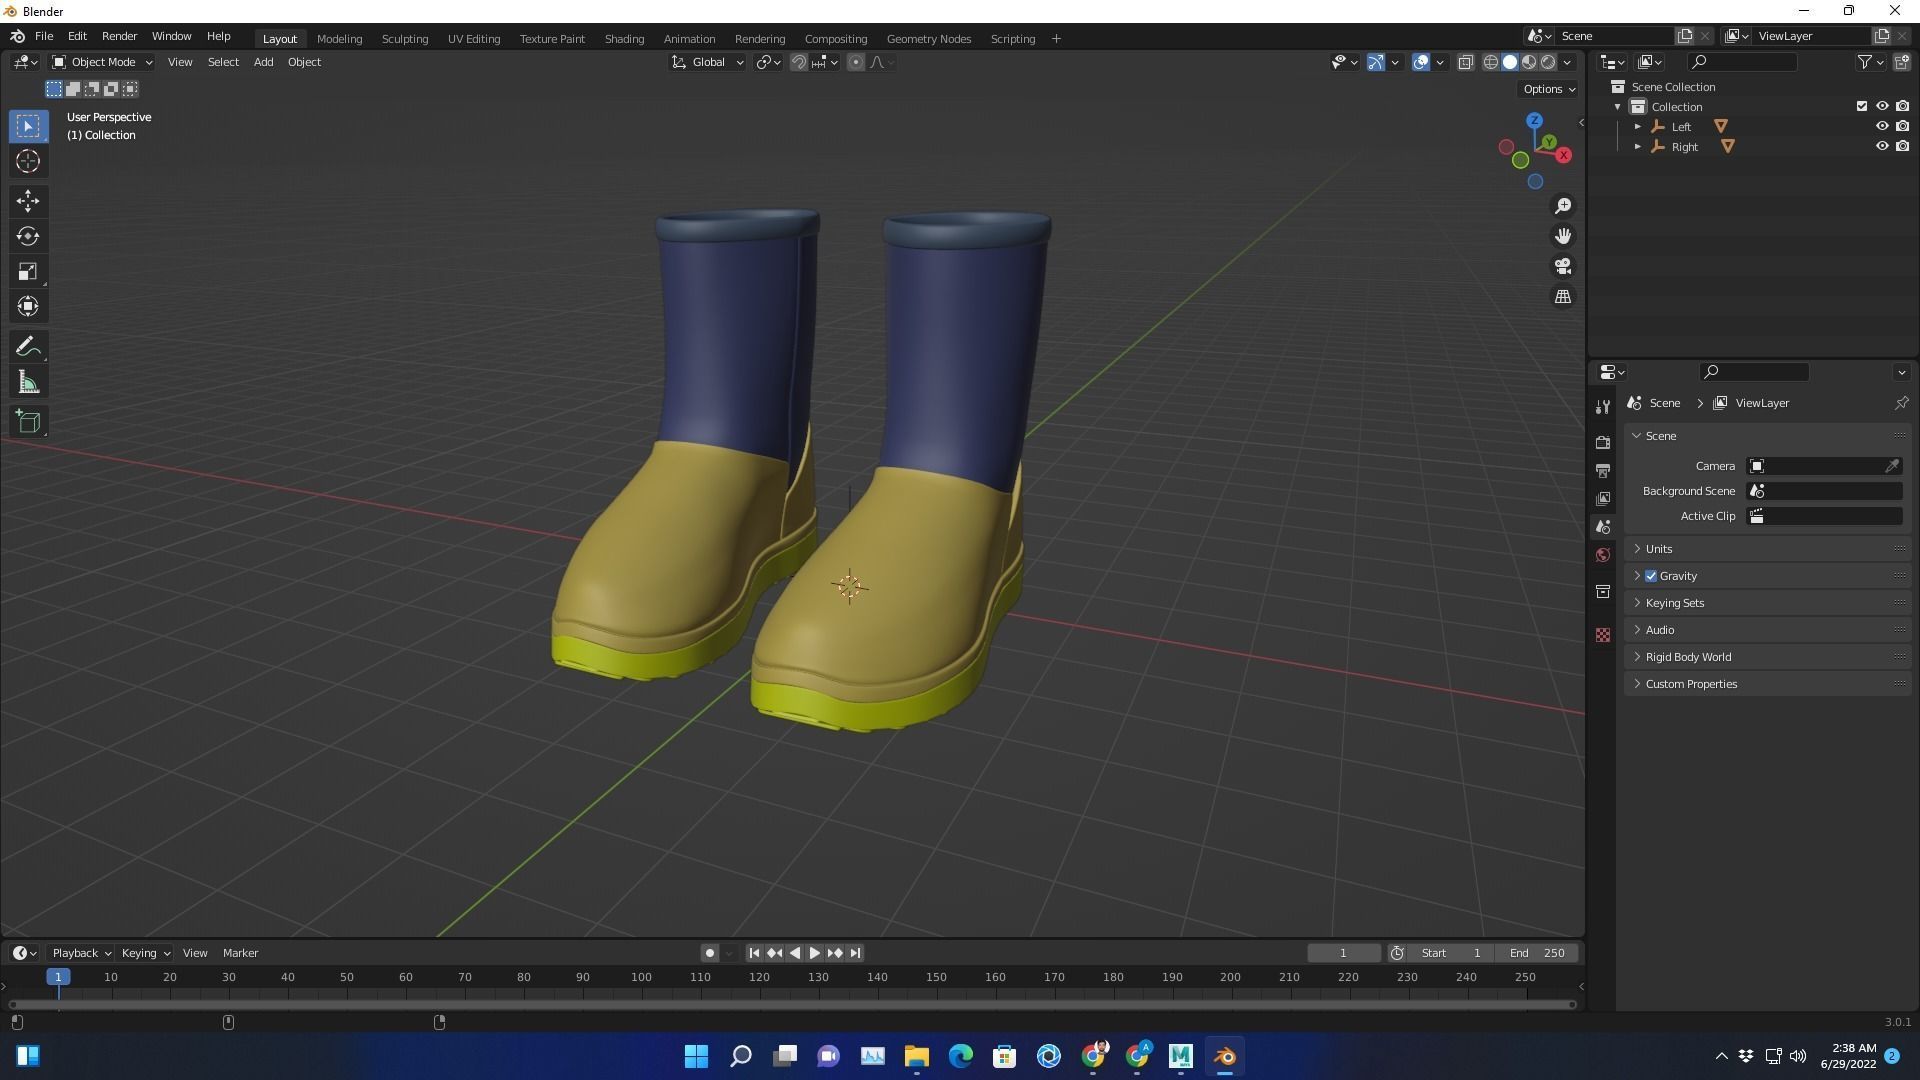Open the Render menu
The height and width of the screenshot is (1080, 1920).
[x=119, y=36]
